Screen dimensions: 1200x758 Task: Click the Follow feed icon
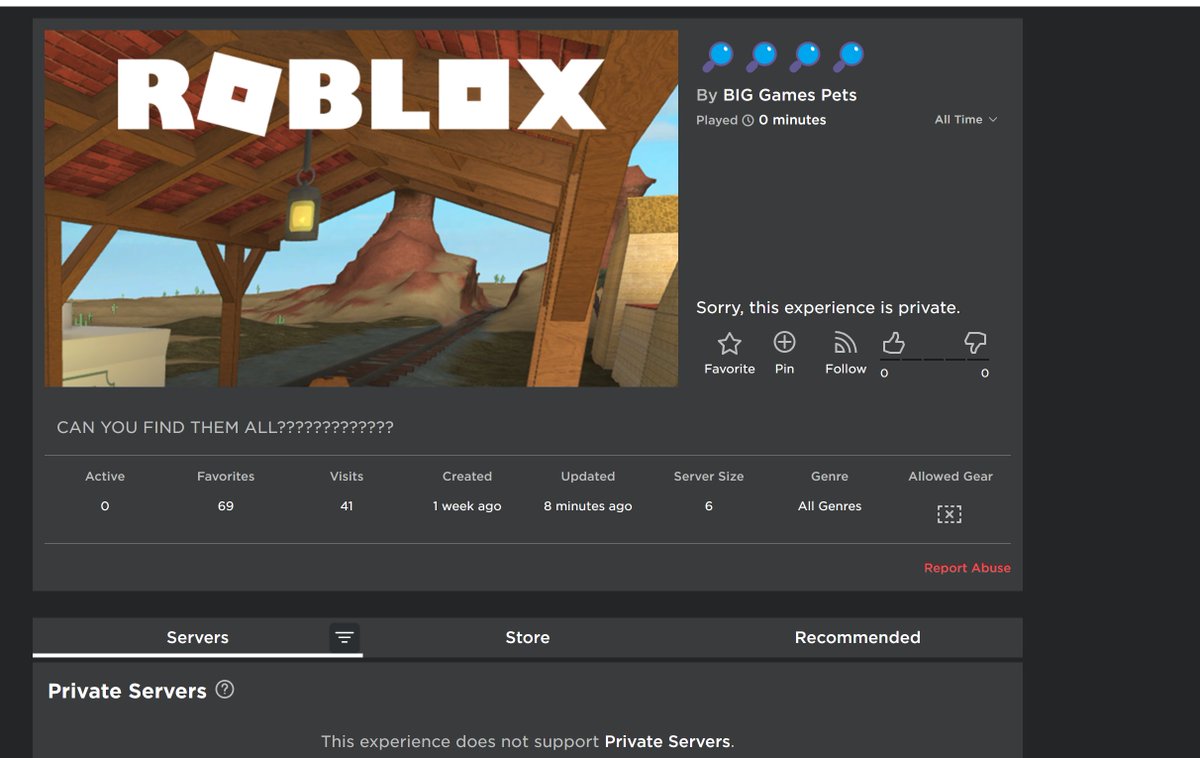(x=845, y=343)
